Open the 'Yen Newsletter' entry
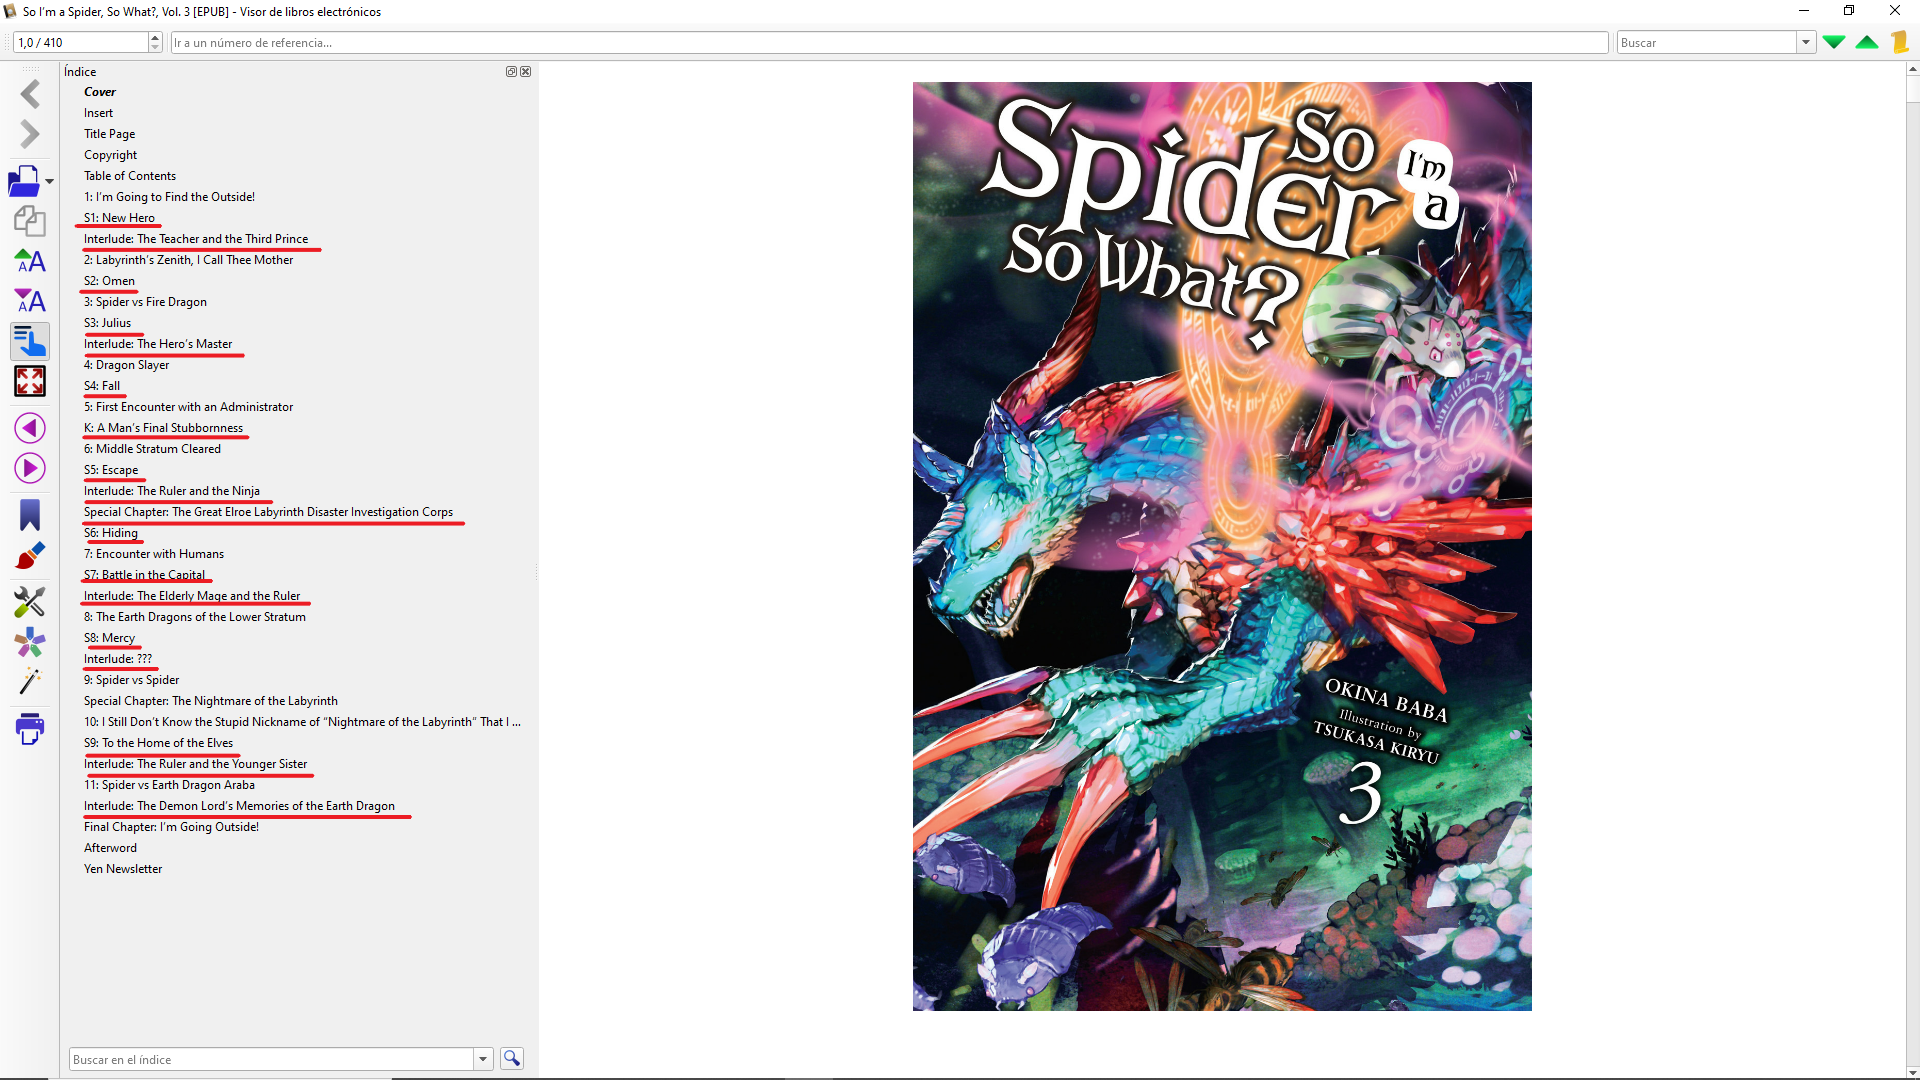This screenshot has height=1080, width=1920. 123,869
